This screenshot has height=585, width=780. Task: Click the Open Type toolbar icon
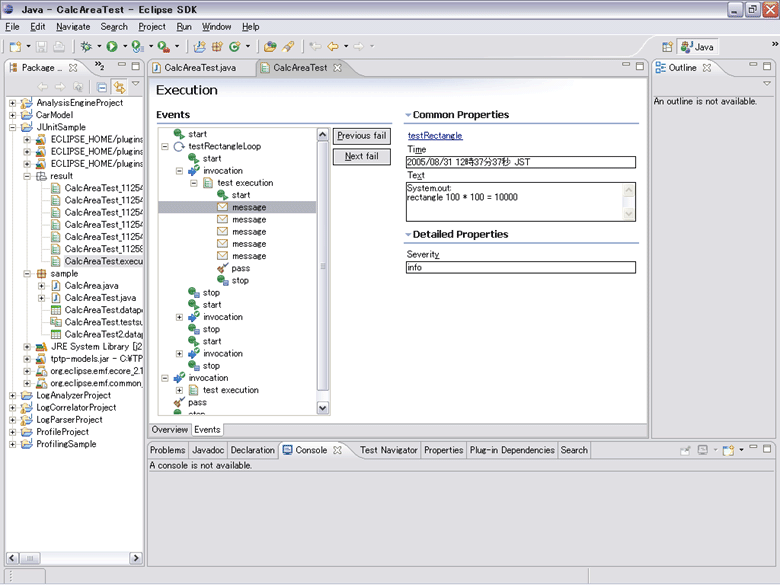pos(270,47)
